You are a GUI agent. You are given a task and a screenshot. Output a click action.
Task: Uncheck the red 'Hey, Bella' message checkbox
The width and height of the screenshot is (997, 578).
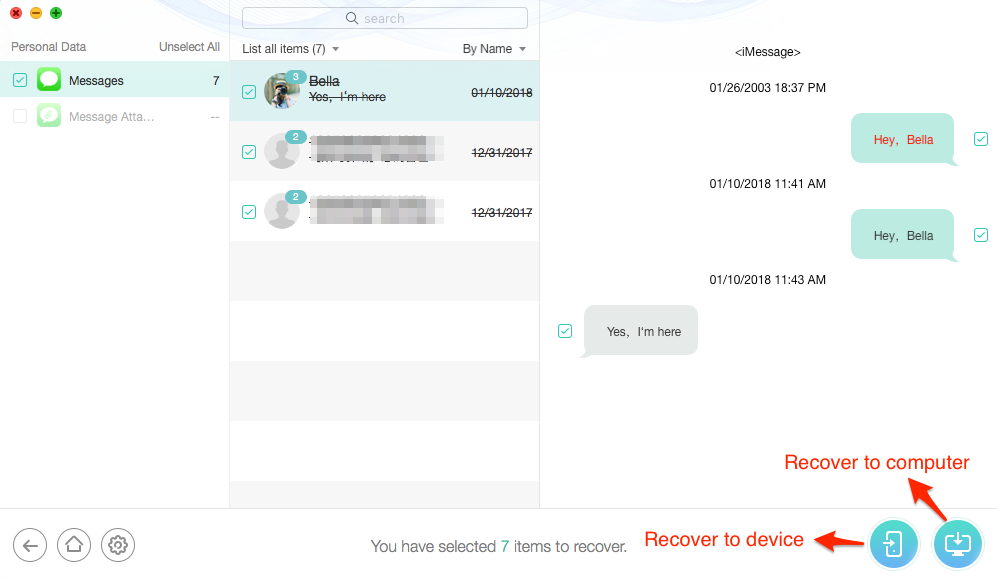(980, 139)
